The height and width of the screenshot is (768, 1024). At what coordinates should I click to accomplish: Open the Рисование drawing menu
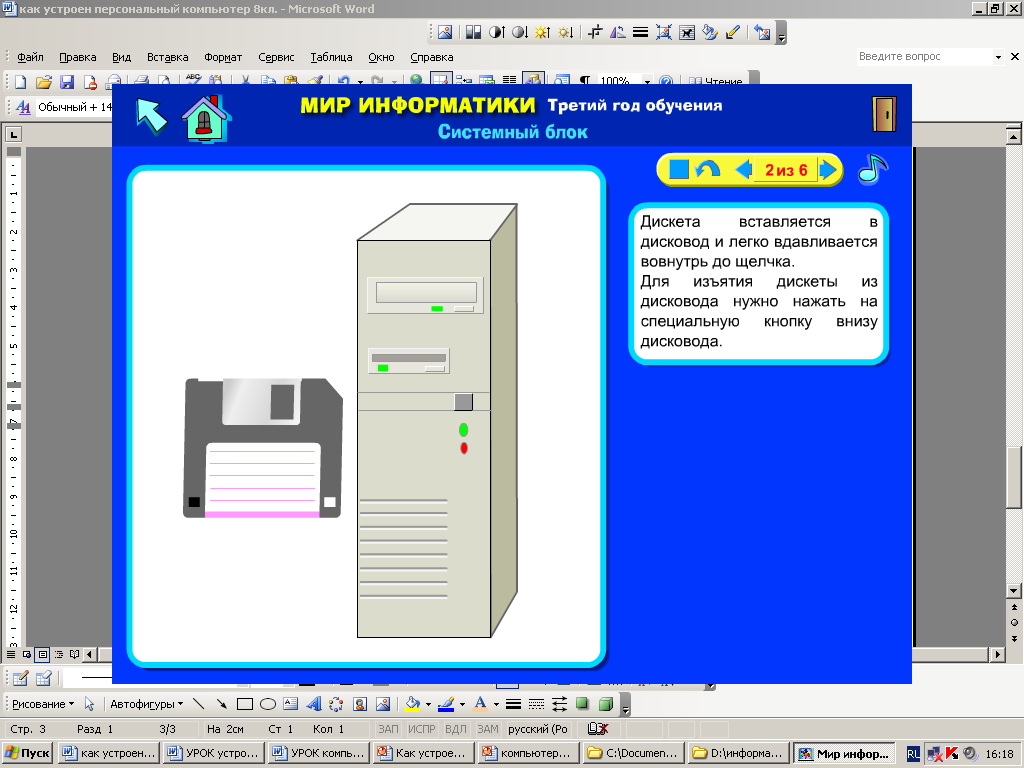click(x=43, y=704)
